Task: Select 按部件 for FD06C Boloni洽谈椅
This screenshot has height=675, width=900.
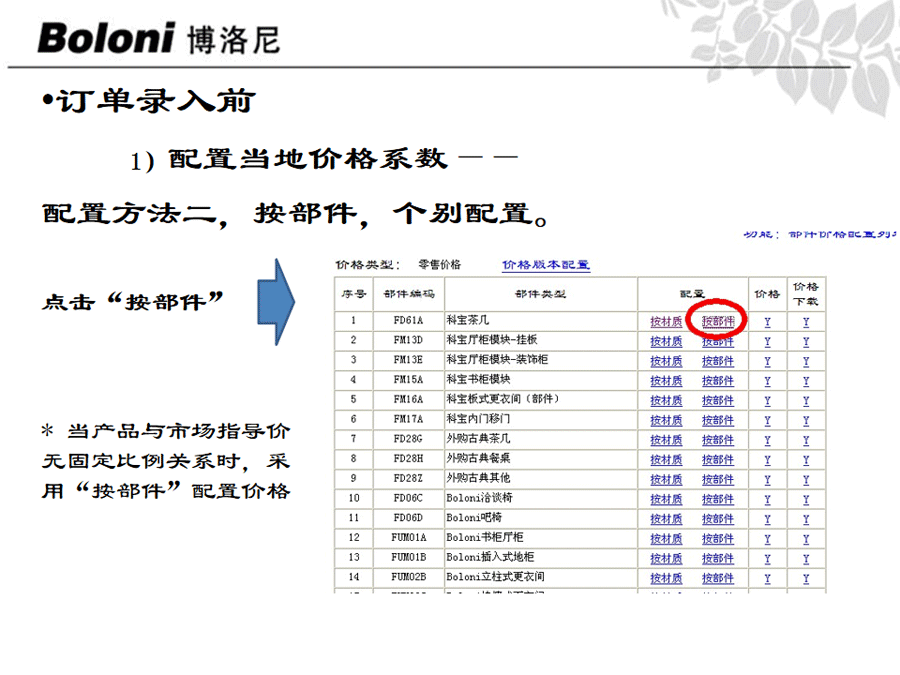Action: [718, 499]
